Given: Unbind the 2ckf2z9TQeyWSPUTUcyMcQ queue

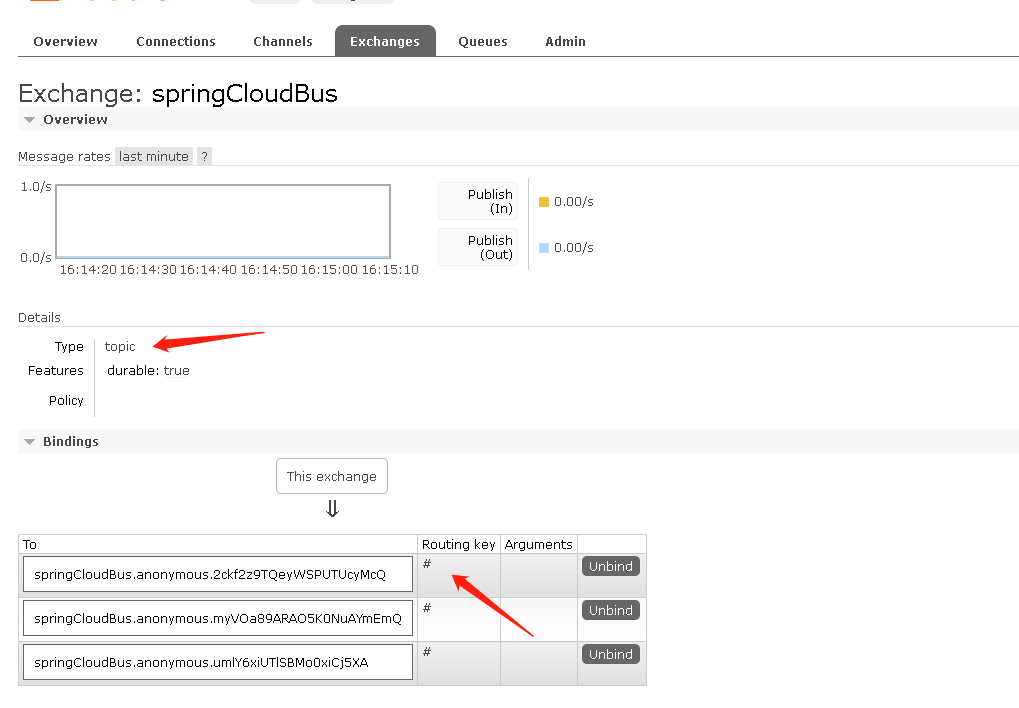Looking at the screenshot, I should (x=611, y=566).
